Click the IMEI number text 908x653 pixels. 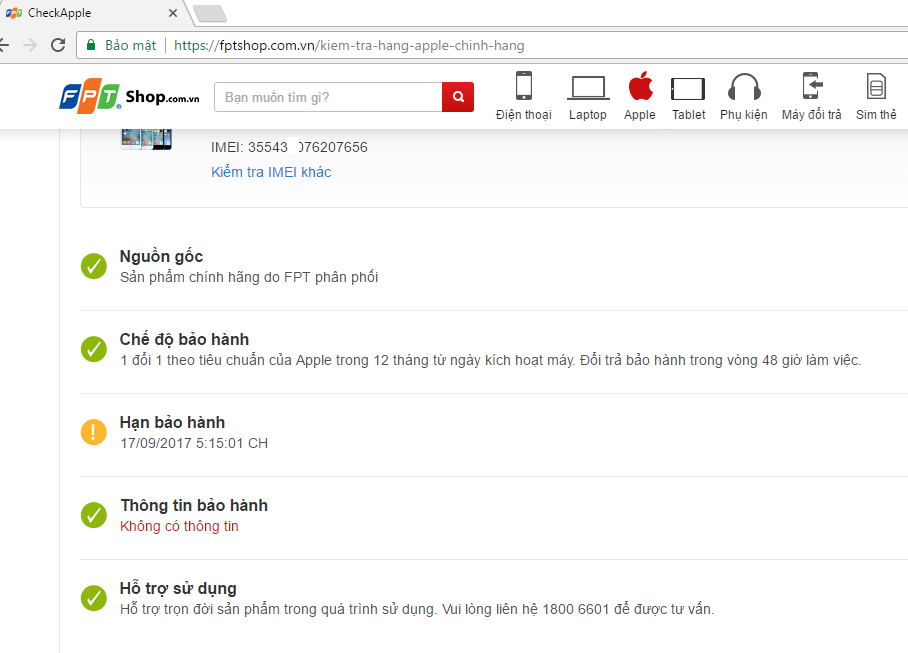click(x=289, y=147)
